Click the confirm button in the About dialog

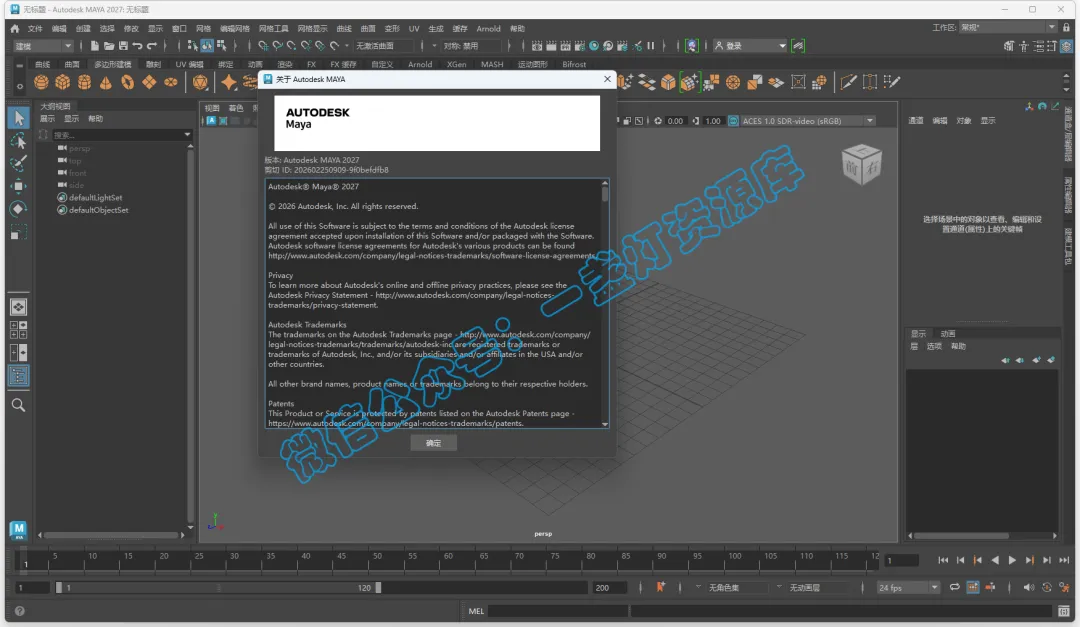pyautogui.click(x=433, y=443)
